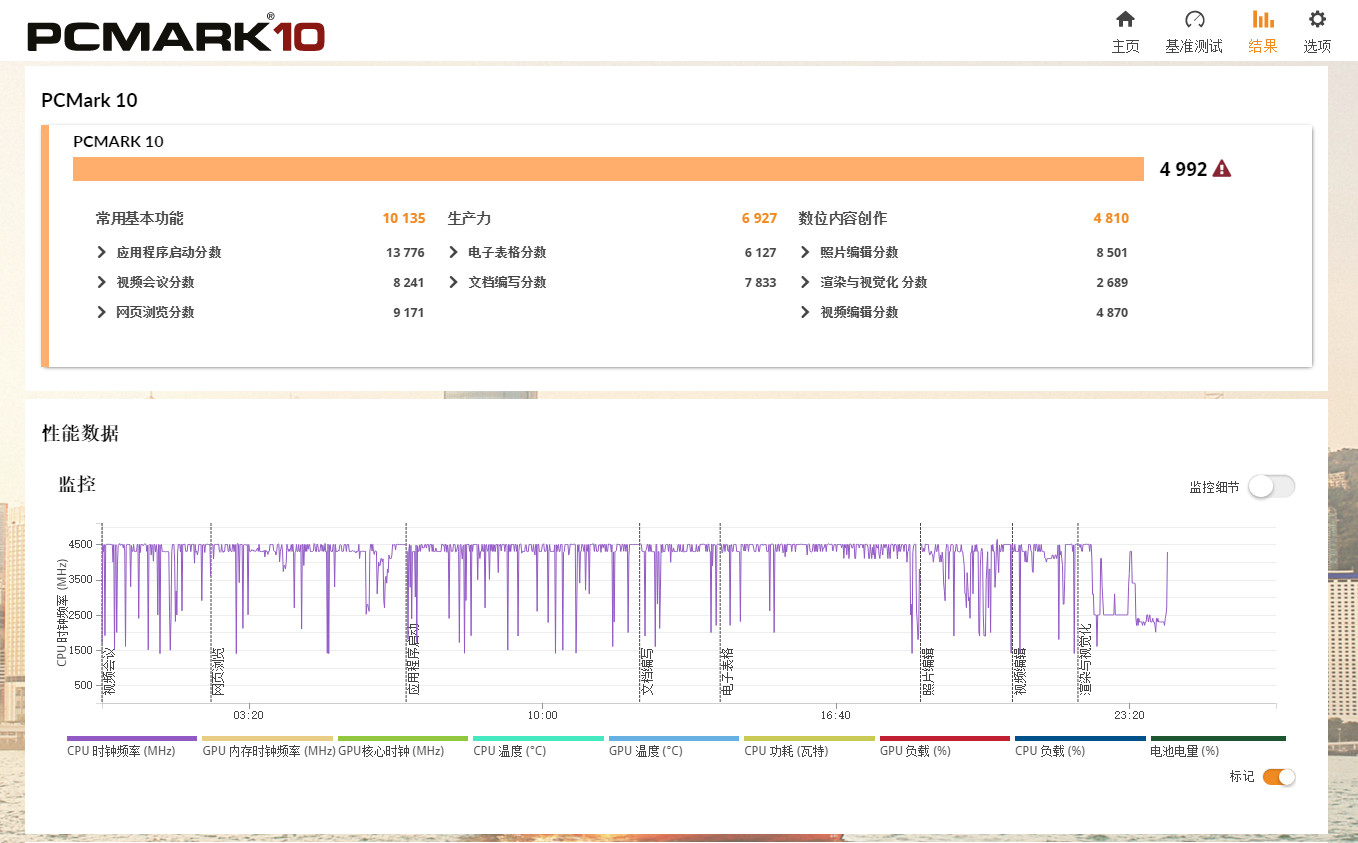Select the GPU 温度 (°C) blue legend swatch
The width and height of the screenshot is (1358, 843).
tap(674, 738)
